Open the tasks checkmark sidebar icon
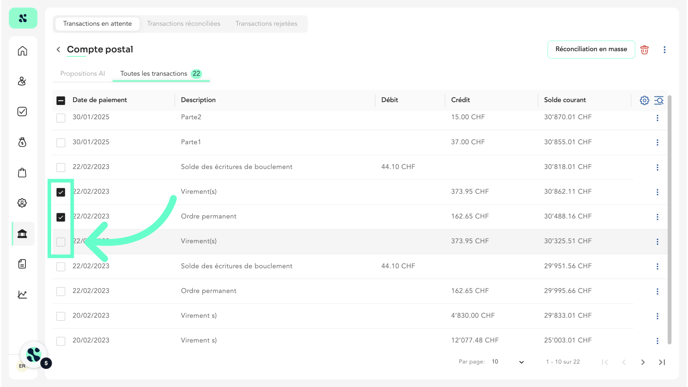The width and height of the screenshot is (688, 387). pos(22,111)
